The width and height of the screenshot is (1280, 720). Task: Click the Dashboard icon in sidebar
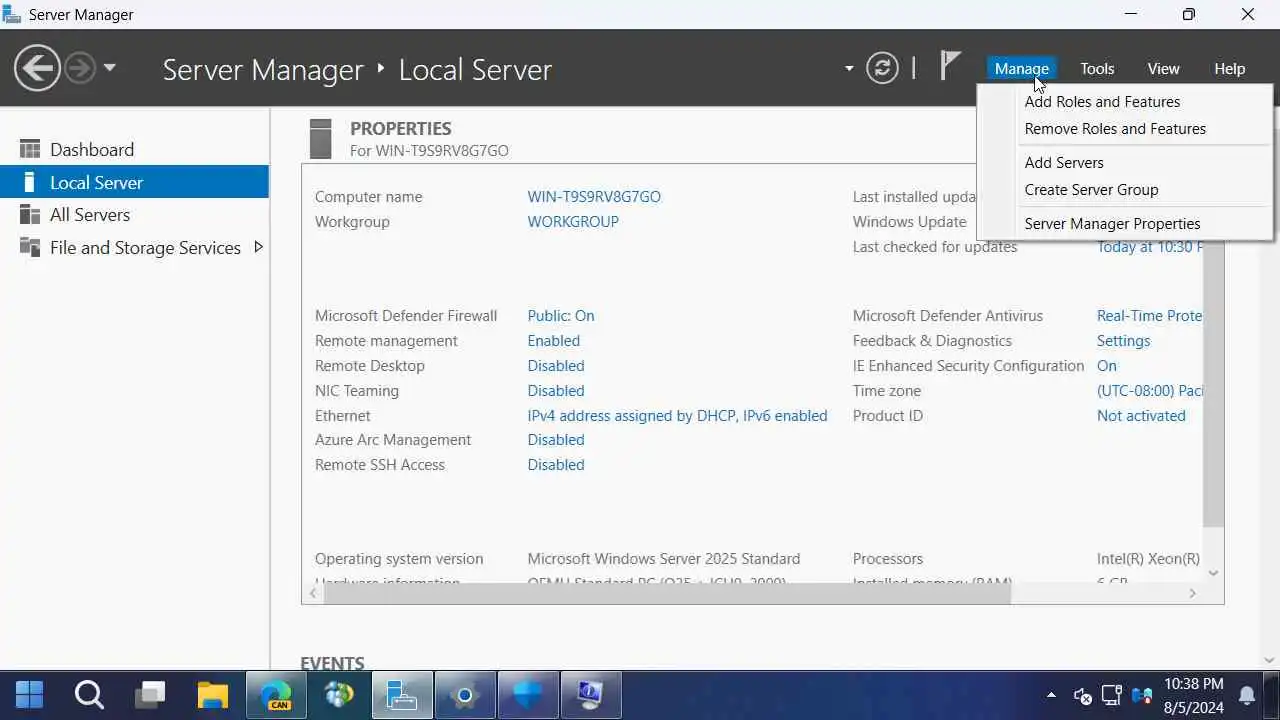coord(30,149)
